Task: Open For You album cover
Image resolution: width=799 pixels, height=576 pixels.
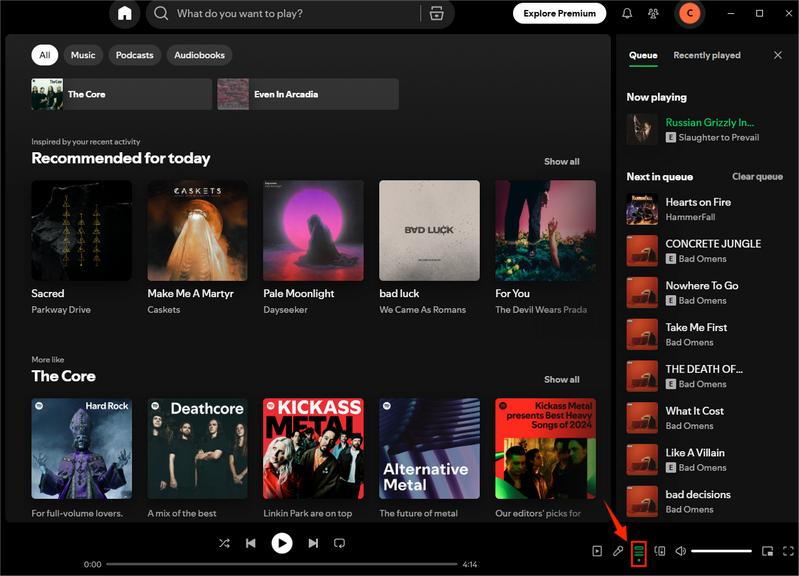Action: coord(545,230)
